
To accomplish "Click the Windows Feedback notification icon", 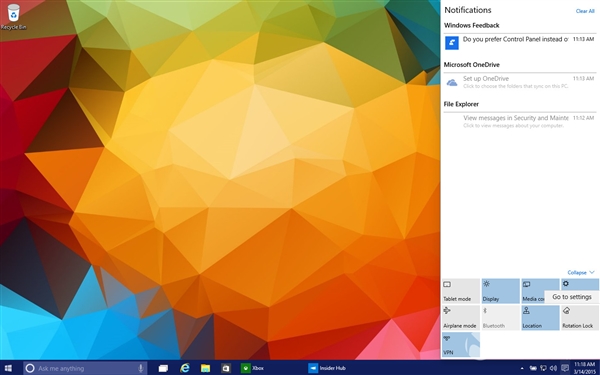I will click(452, 42).
